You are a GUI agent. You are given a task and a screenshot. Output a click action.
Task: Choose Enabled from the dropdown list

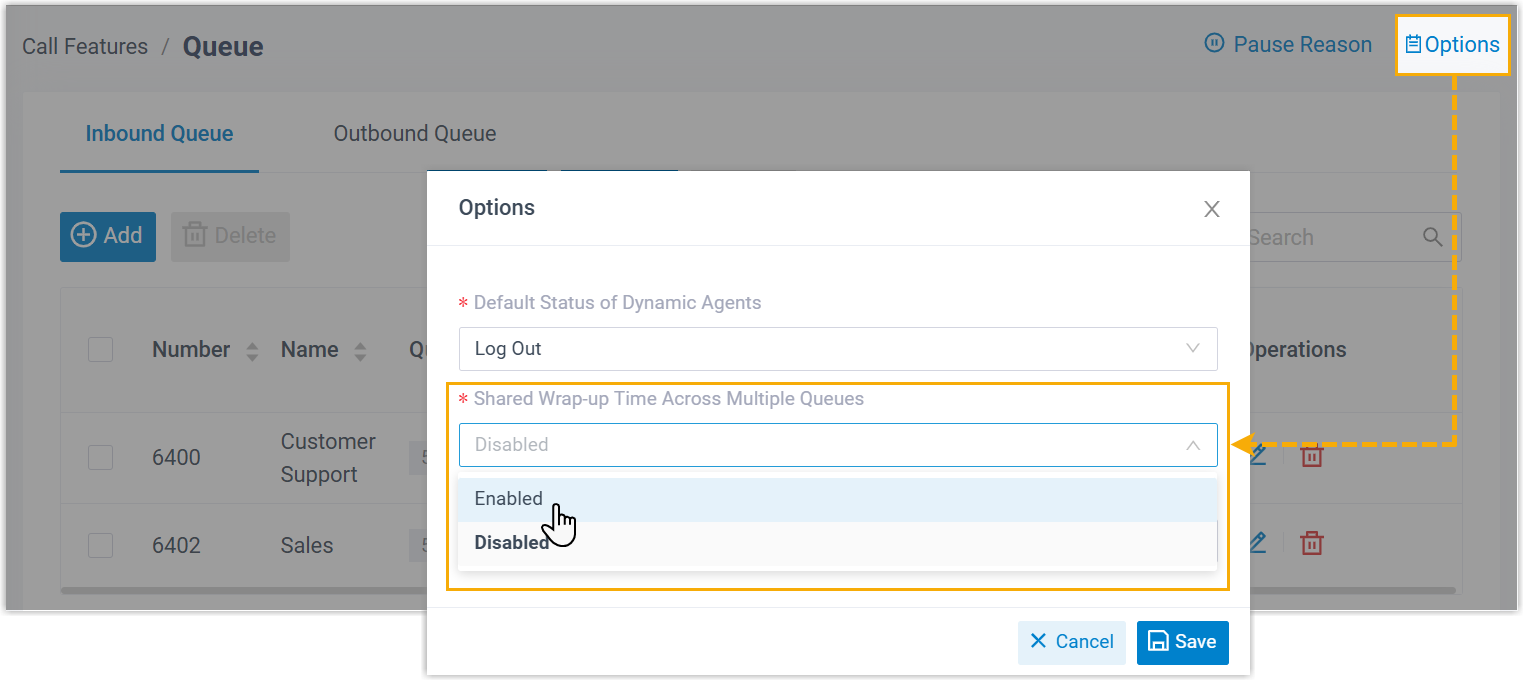click(509, 499)
